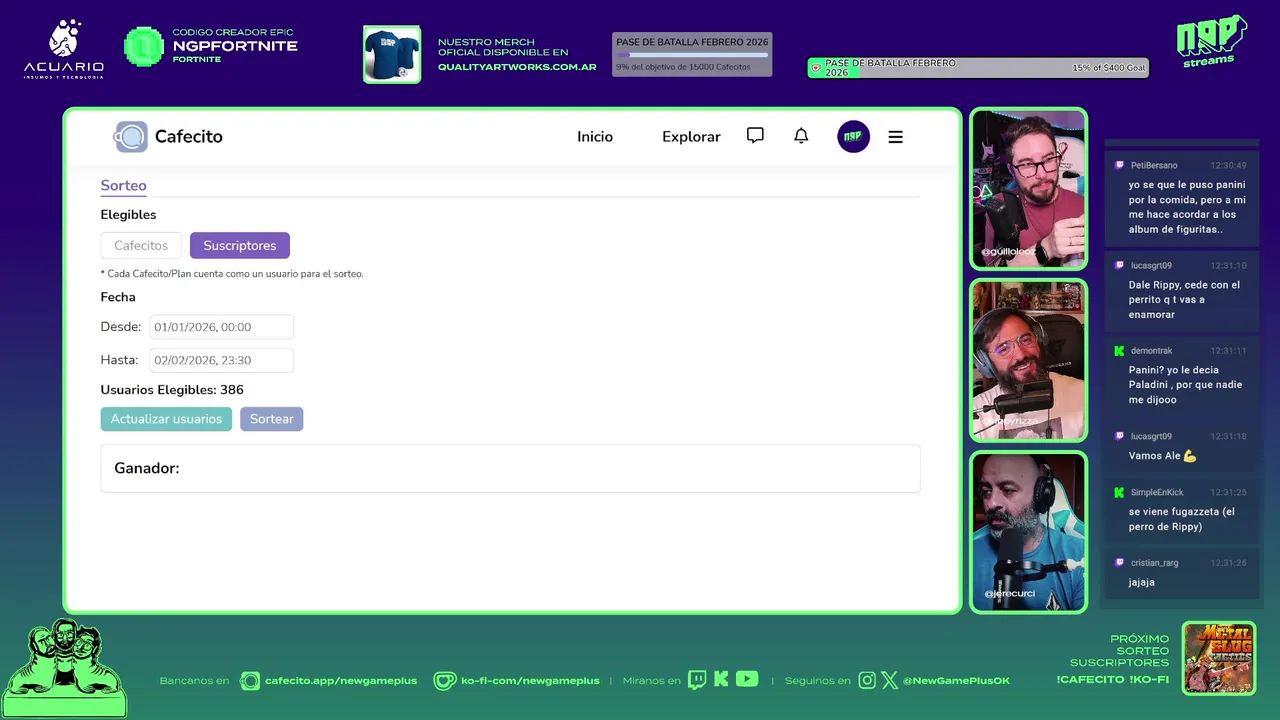Viewport: 1280px width, 720px height.
Task: Click the Ko-fi cup icon in the bottom bar
Action: (444, 680)
